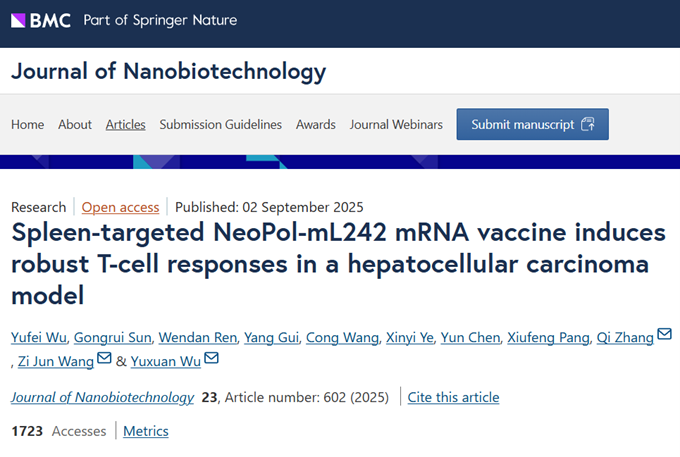The width and height of the screenshot is (680, 457).
Task: Open the Home menu item
Action: pos(28,125)
